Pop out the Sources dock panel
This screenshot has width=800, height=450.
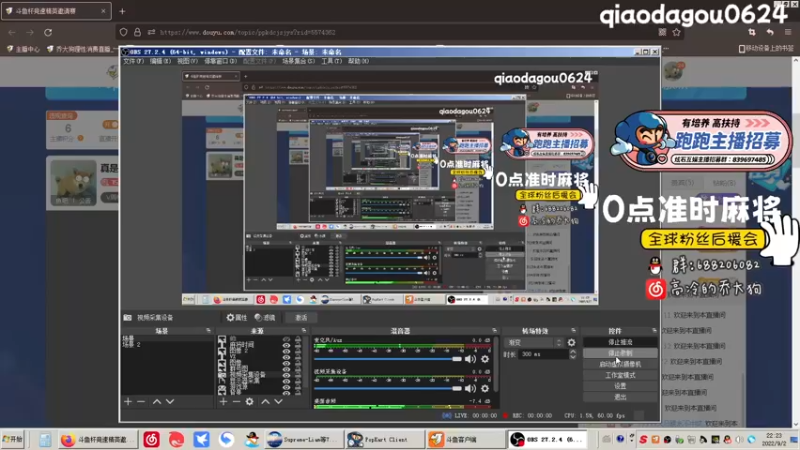(x=304, y=331)
